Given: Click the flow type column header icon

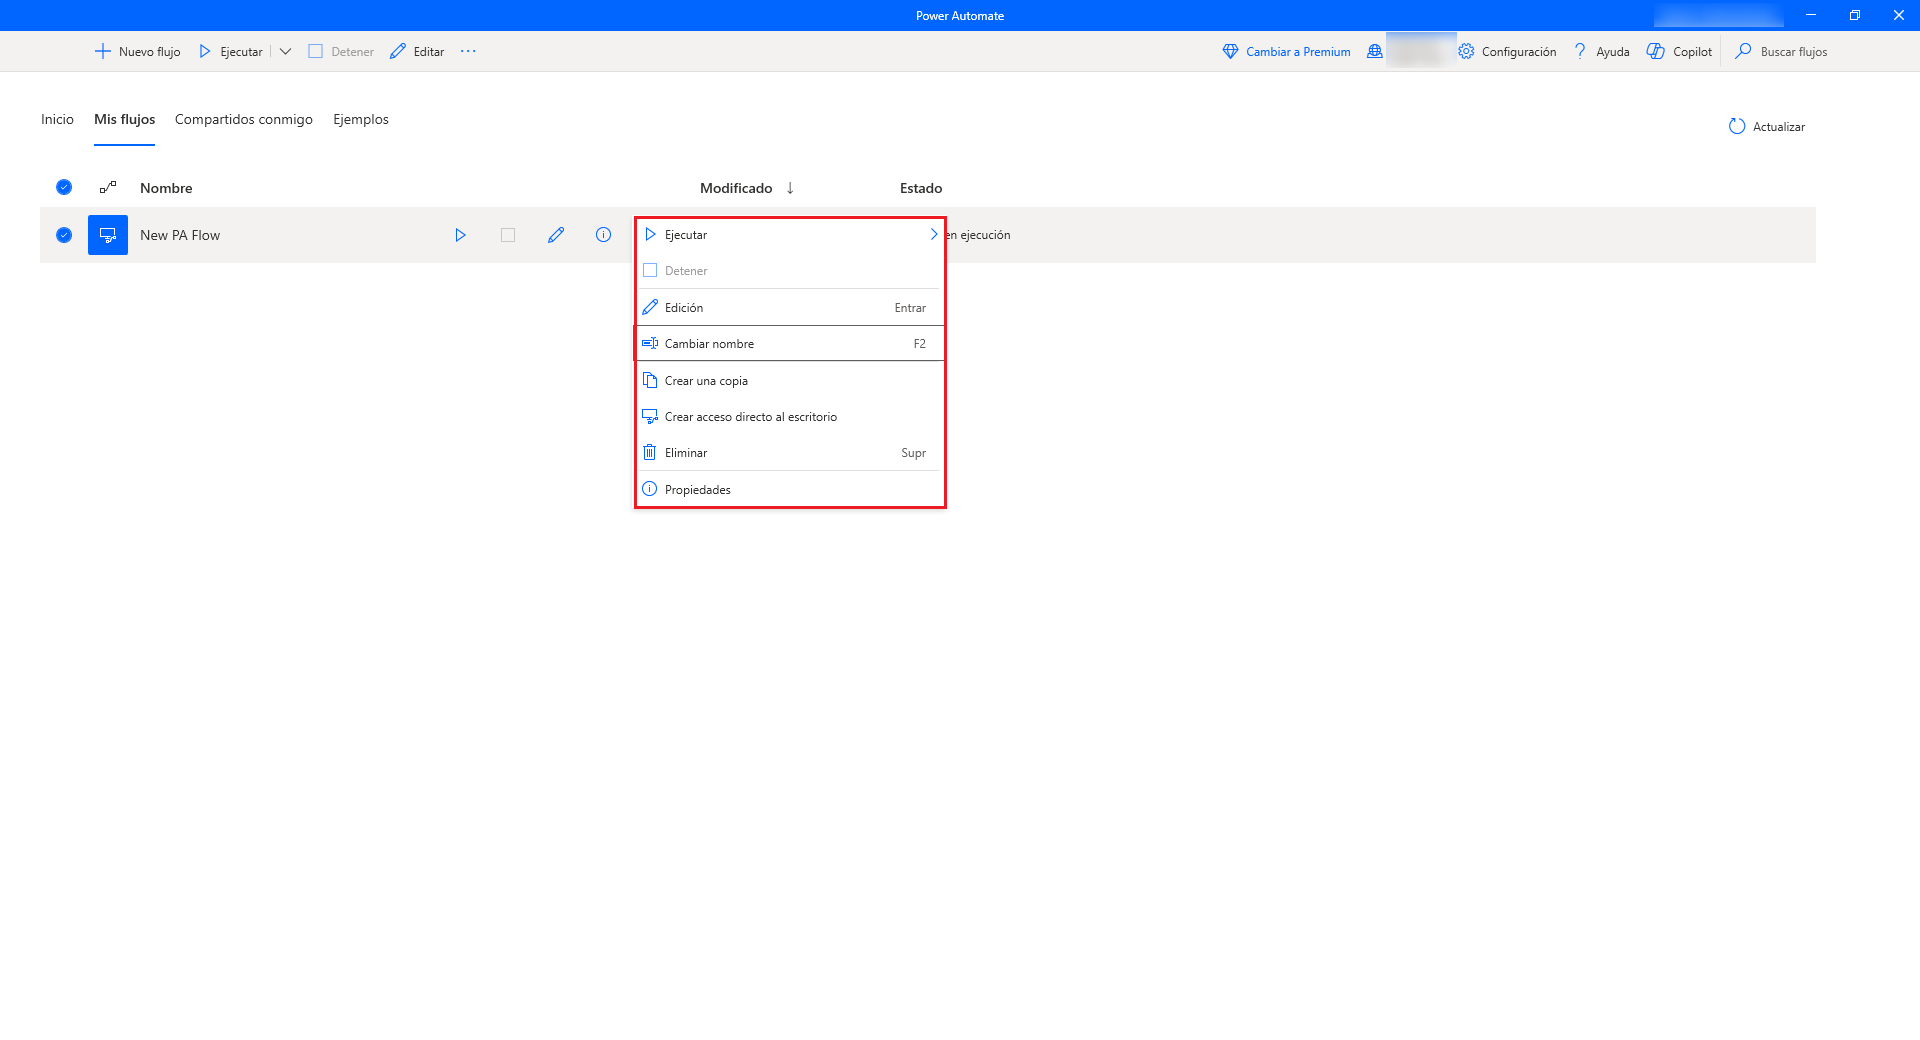Looking at the screenshot, I should [108, 187].
